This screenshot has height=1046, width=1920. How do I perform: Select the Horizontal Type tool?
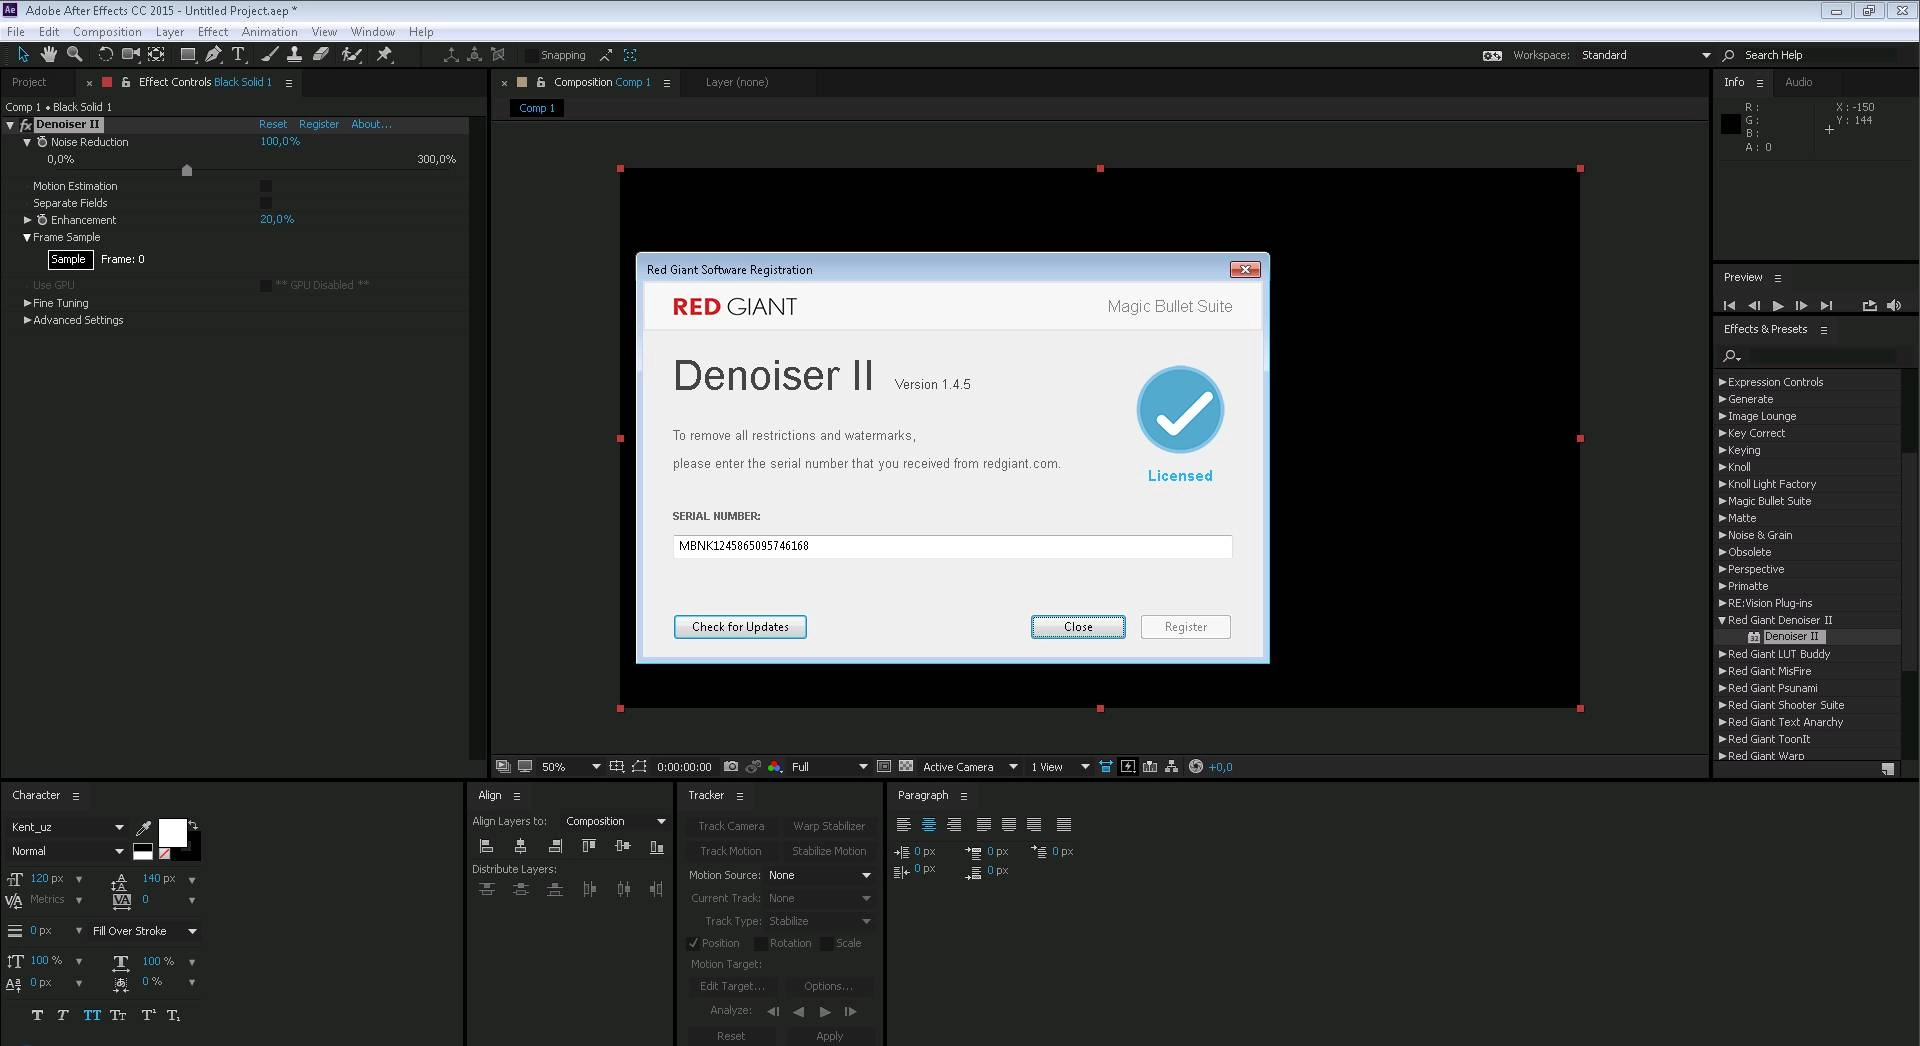238,55
